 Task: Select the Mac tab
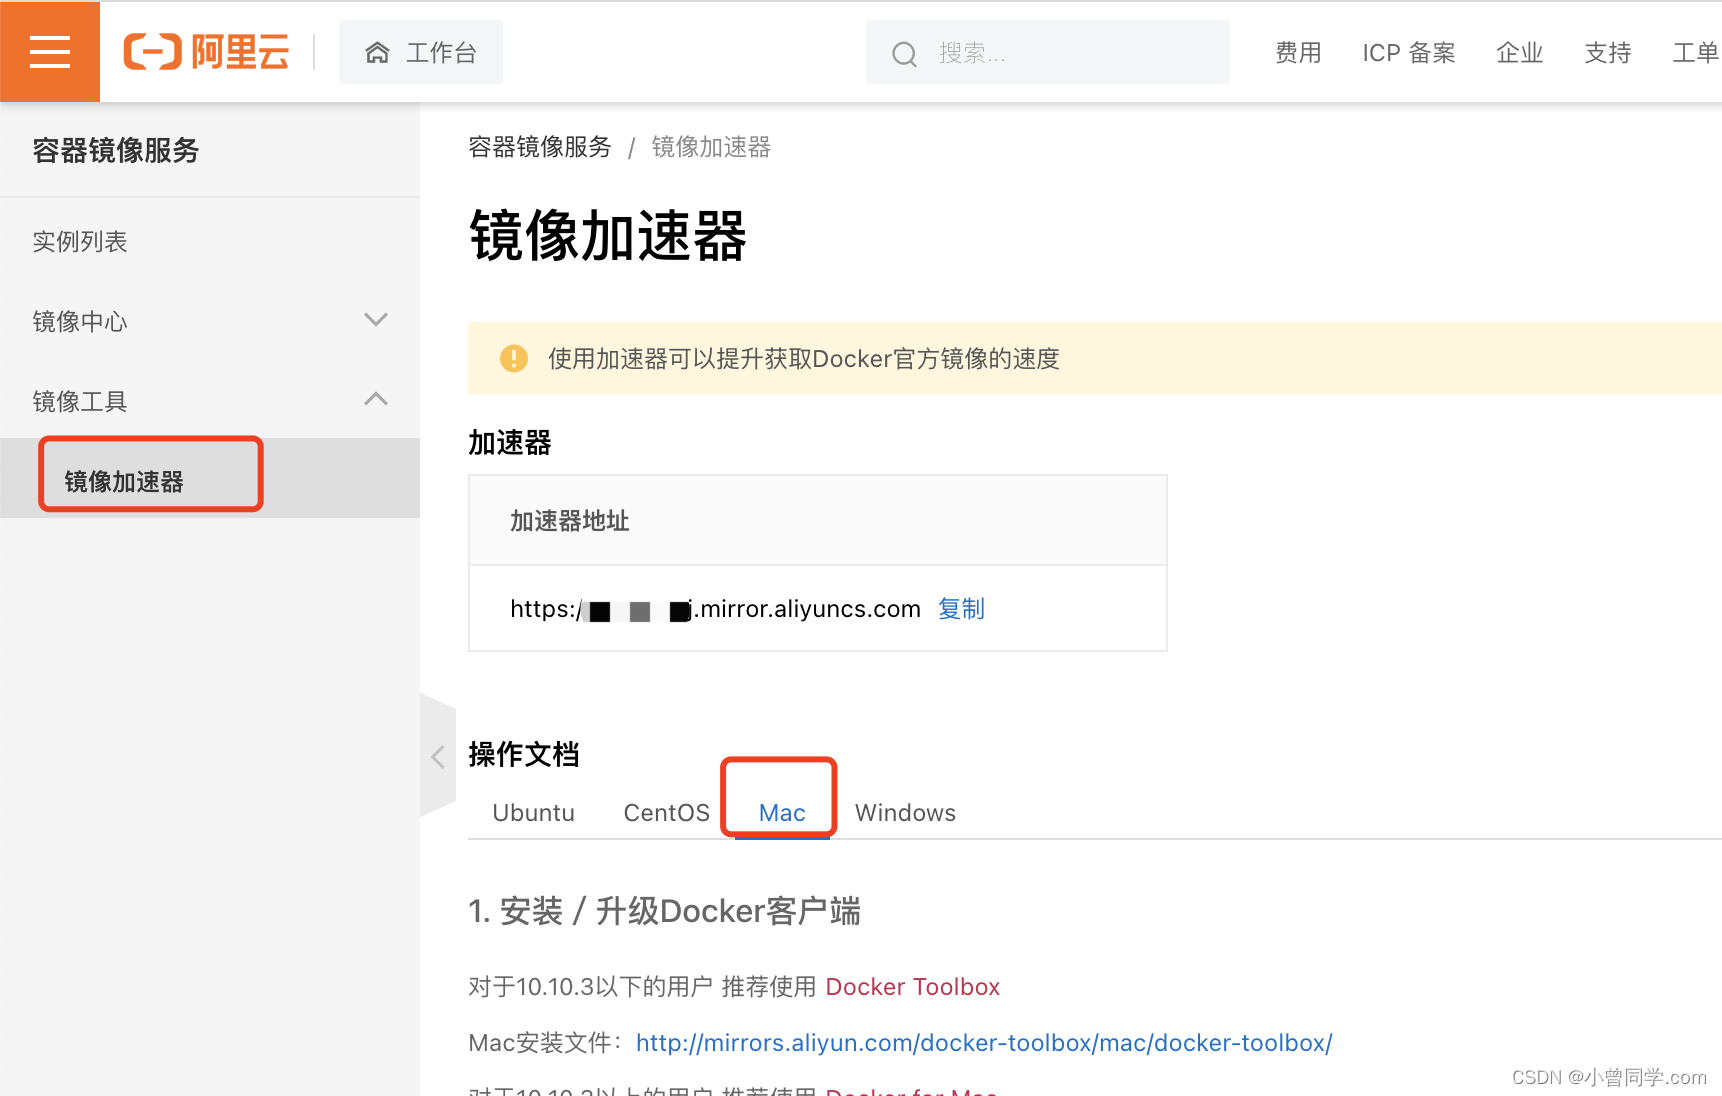pyautogui.click(x=782, y=812)
